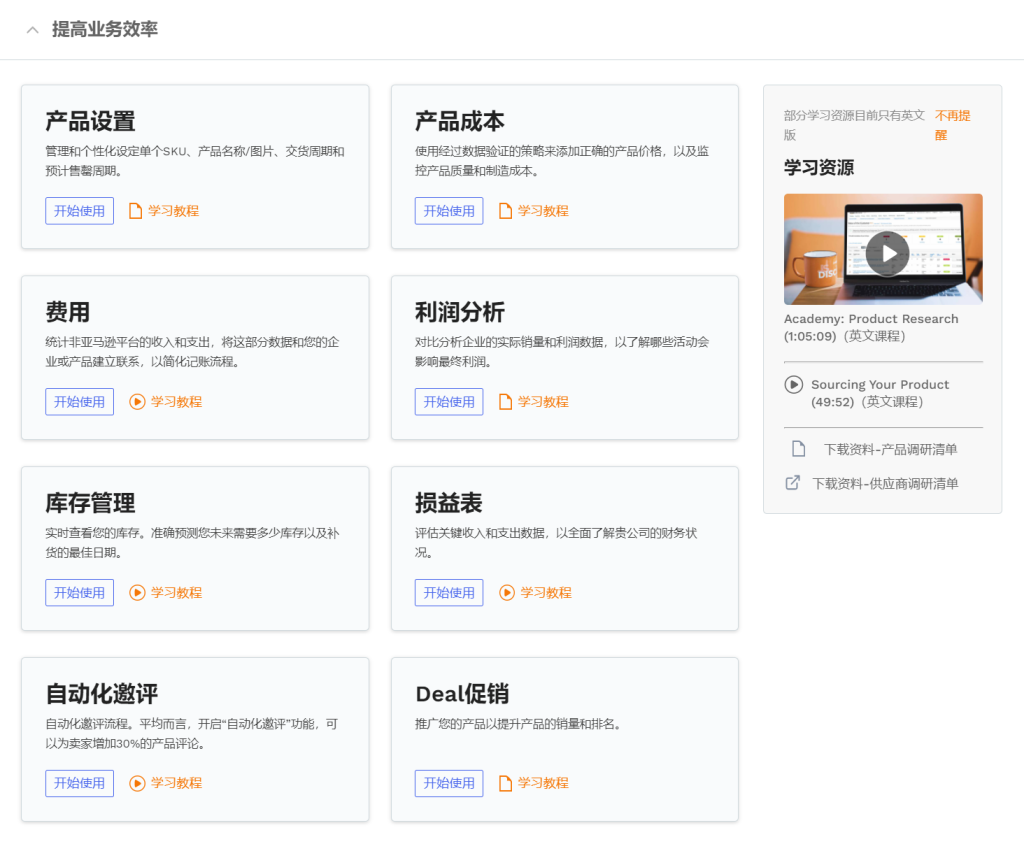This screenshot has height=844, width=1024.
Task: Open document icon tutorial for 产品设置
Action: point(135,210)
